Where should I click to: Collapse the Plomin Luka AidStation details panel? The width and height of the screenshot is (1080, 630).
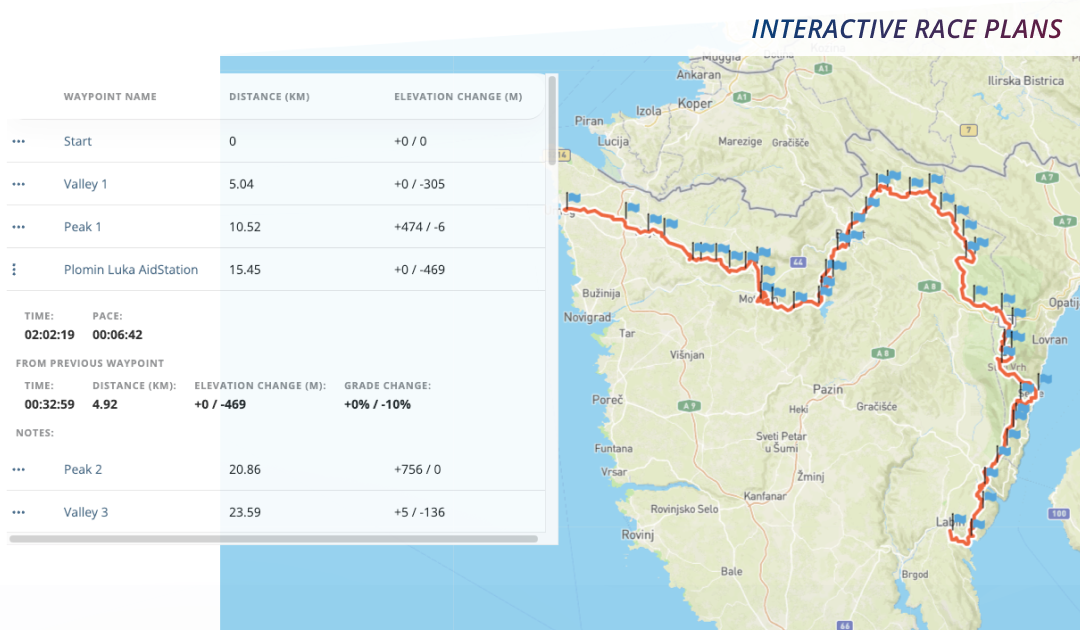(x=14, y=269)
